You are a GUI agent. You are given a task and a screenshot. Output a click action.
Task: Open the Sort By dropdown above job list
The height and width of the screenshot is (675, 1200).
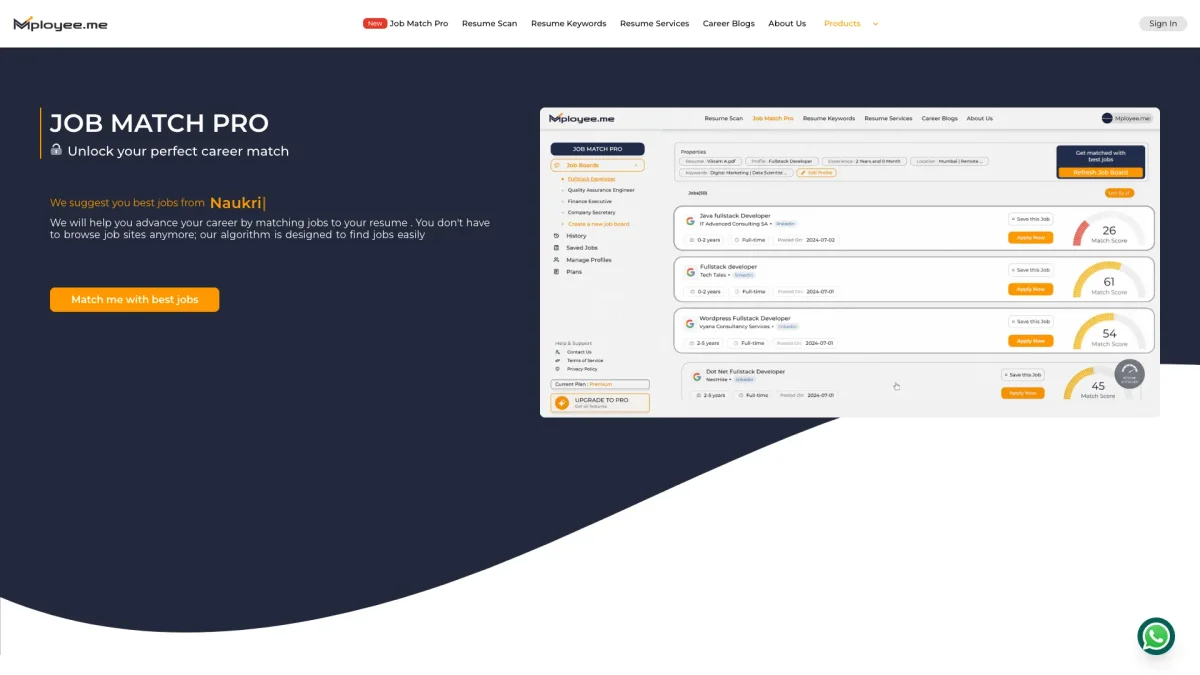(1119, 193)
